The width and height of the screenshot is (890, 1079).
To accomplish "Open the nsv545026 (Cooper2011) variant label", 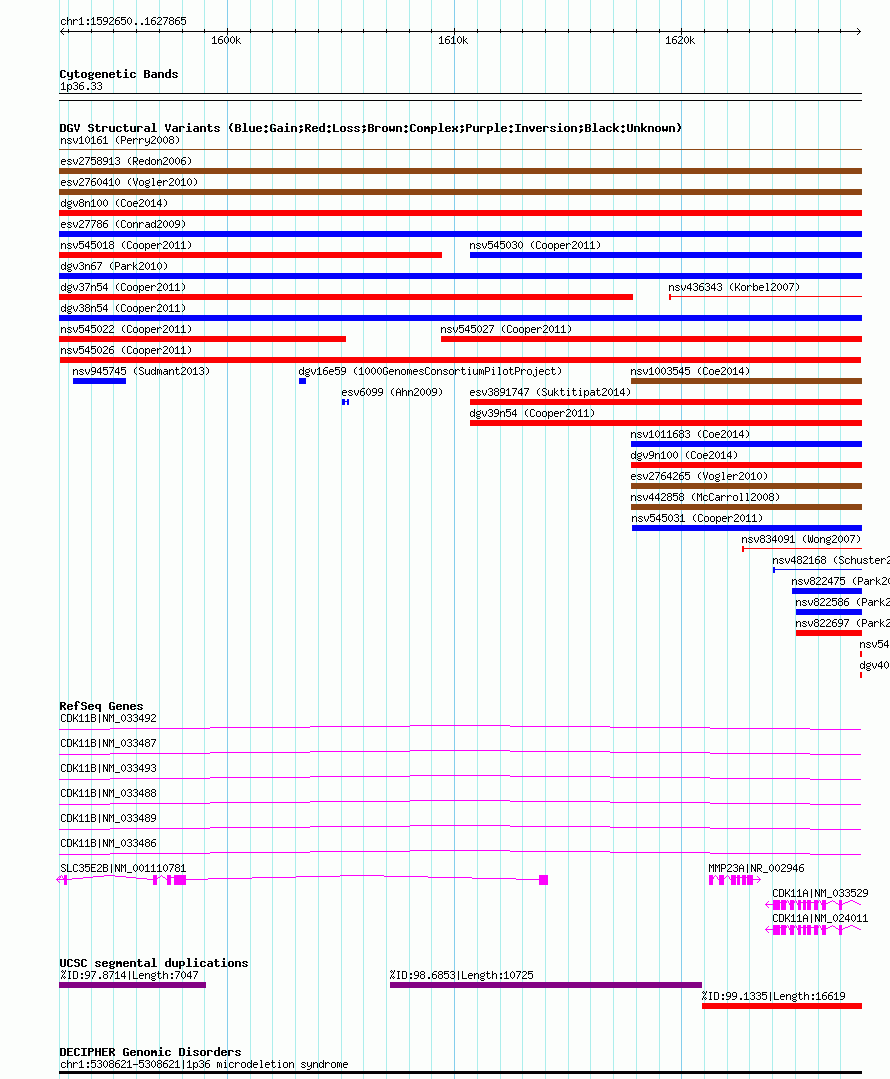I will pyautogui.click(x=126, y=350).
